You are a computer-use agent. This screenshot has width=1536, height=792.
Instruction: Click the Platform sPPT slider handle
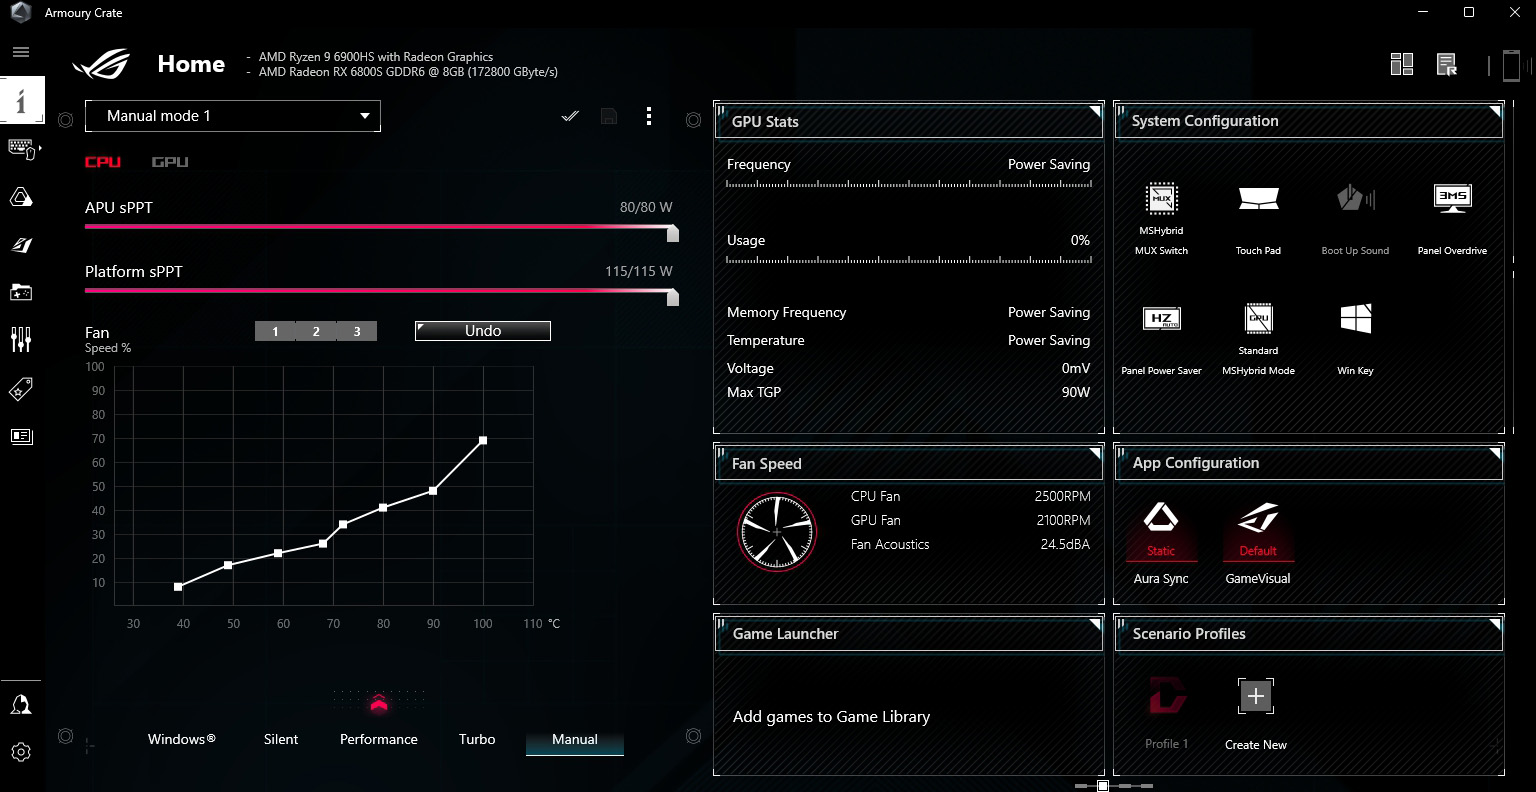tap(673, 297)
